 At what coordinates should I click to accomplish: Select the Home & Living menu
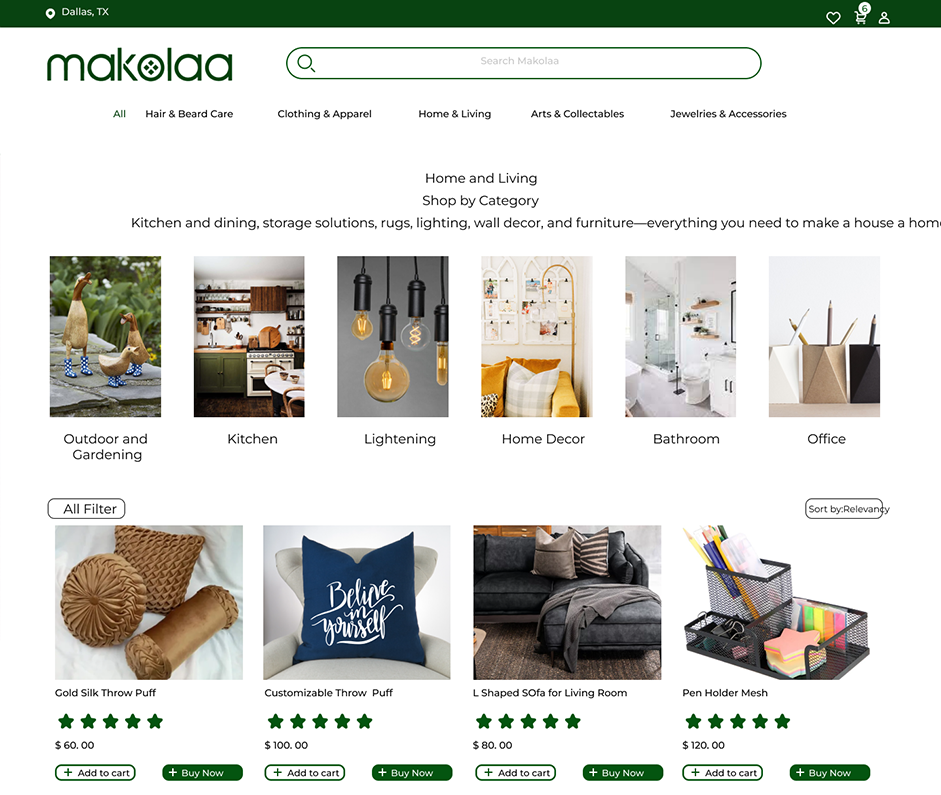(454, 114)
